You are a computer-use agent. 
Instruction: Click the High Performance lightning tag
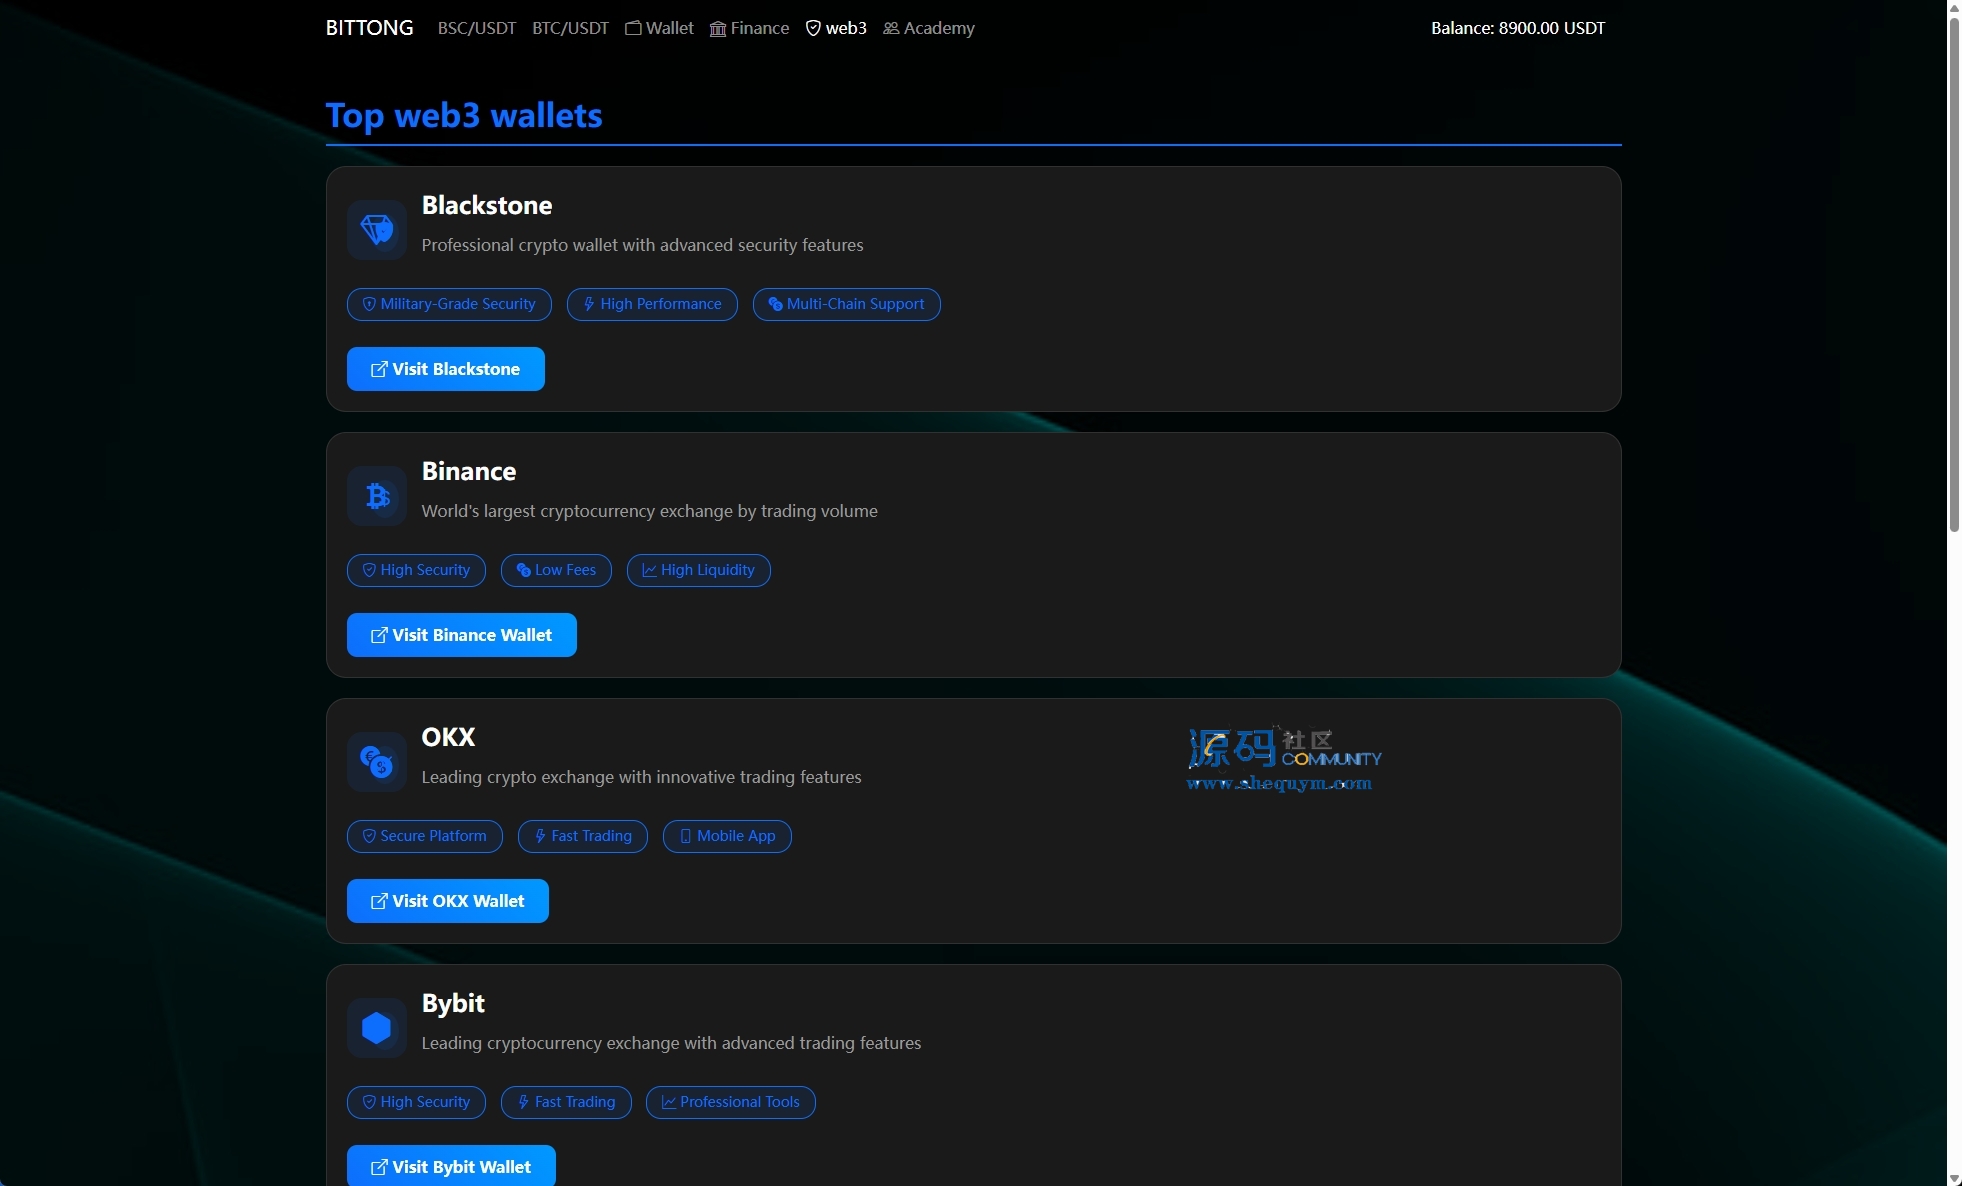pos(652,304)
